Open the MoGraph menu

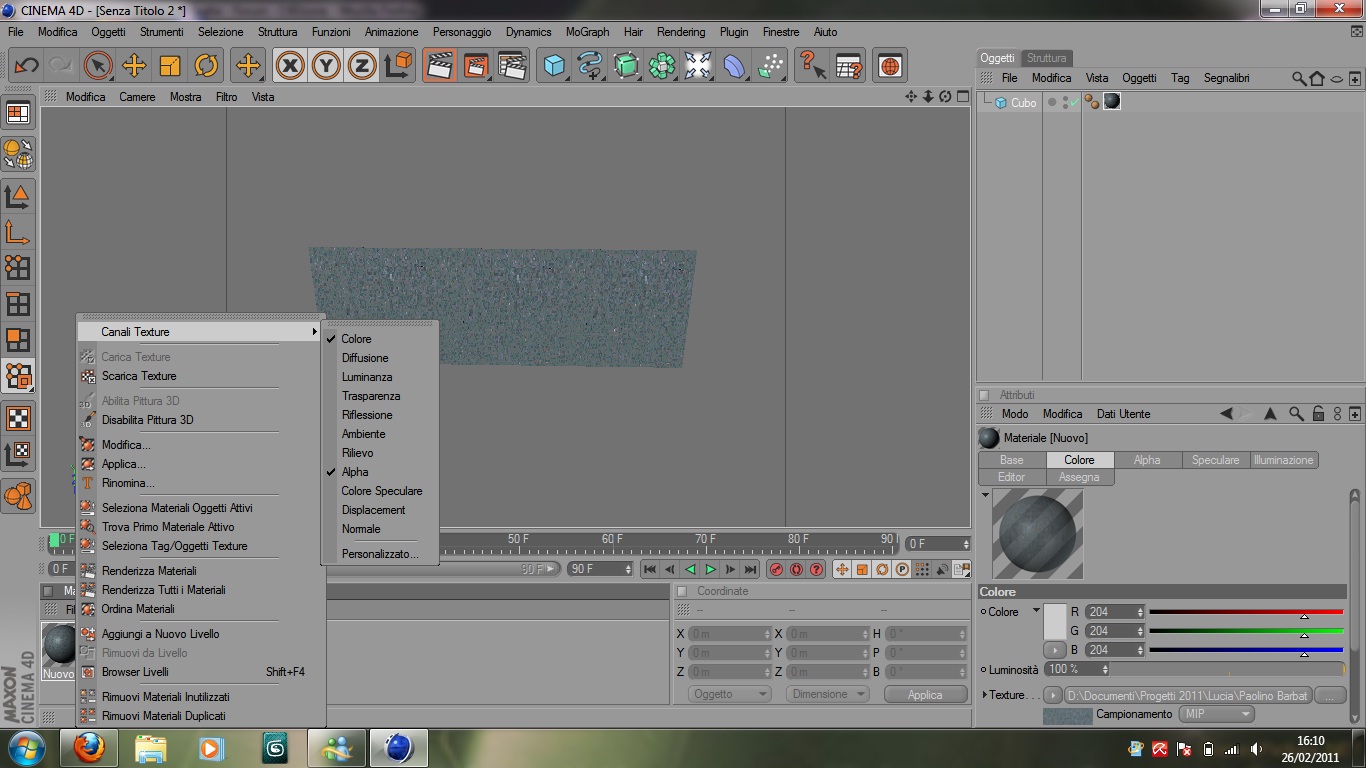tap(587, 32)
